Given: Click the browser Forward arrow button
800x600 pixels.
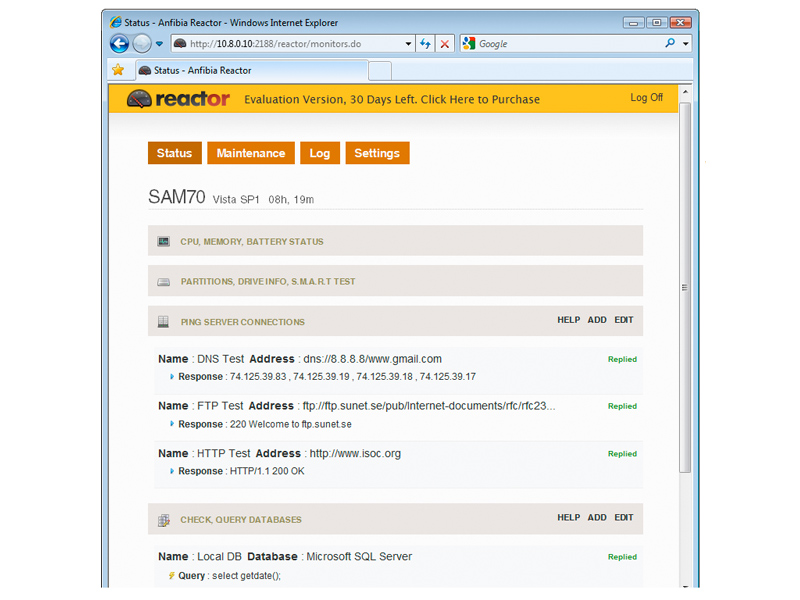Looking at the screenshot, I should [x=142, y=44].
